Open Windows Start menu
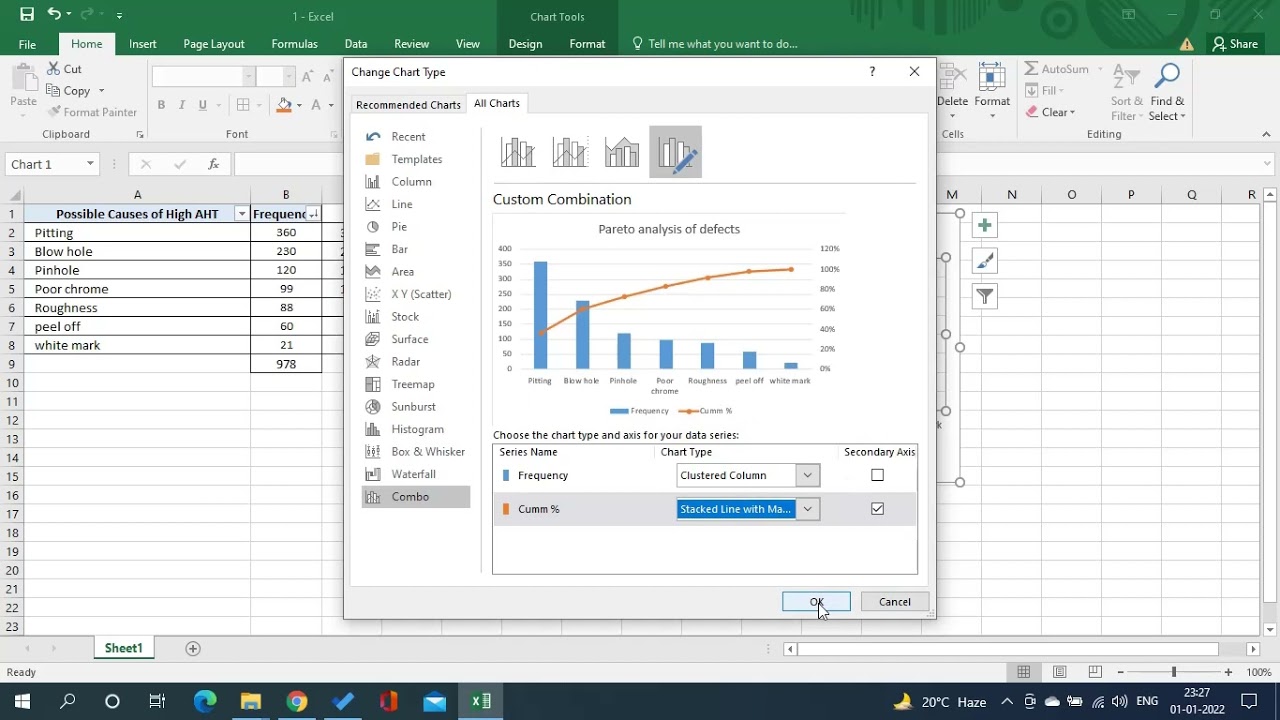The height and width of the screenshot is (720, 1280). click(x=22, y=702)
